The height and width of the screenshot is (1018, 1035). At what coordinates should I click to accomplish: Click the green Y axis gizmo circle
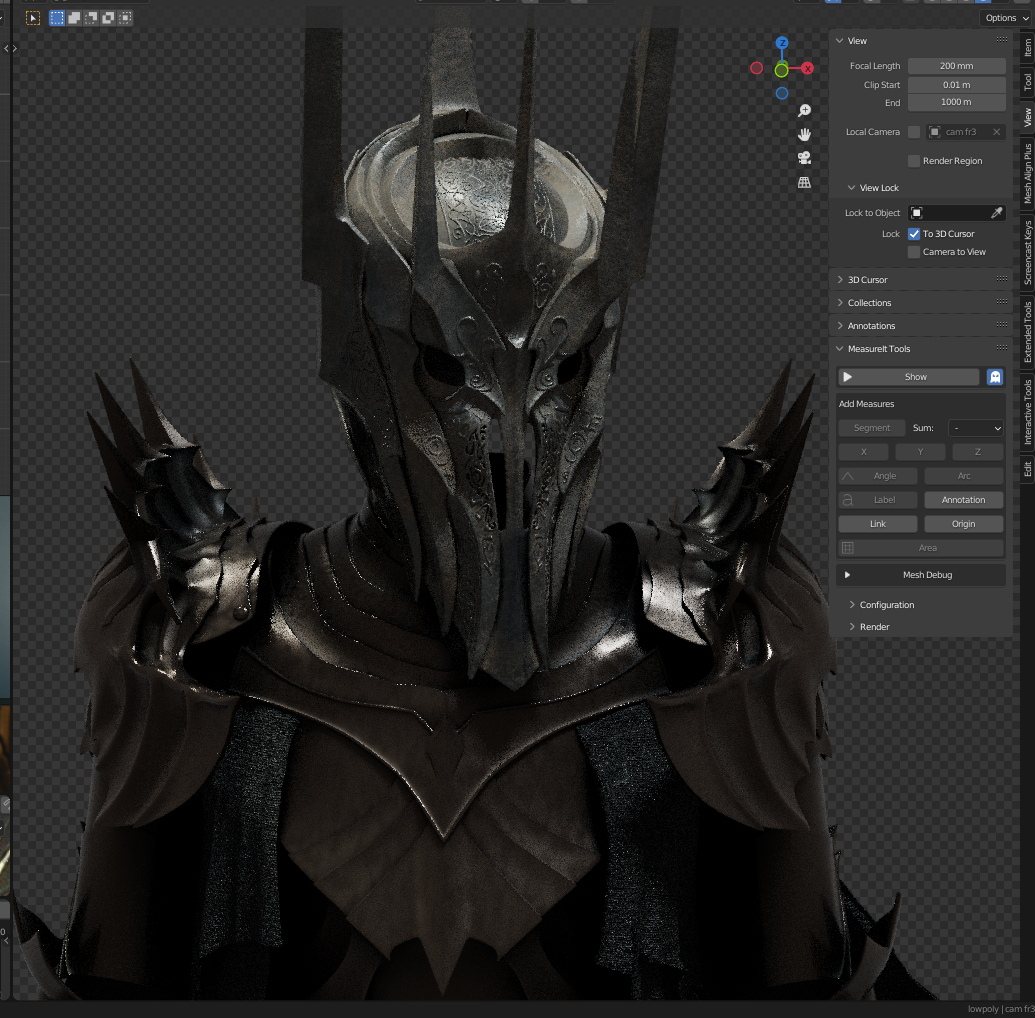click(x=782, y=70)
